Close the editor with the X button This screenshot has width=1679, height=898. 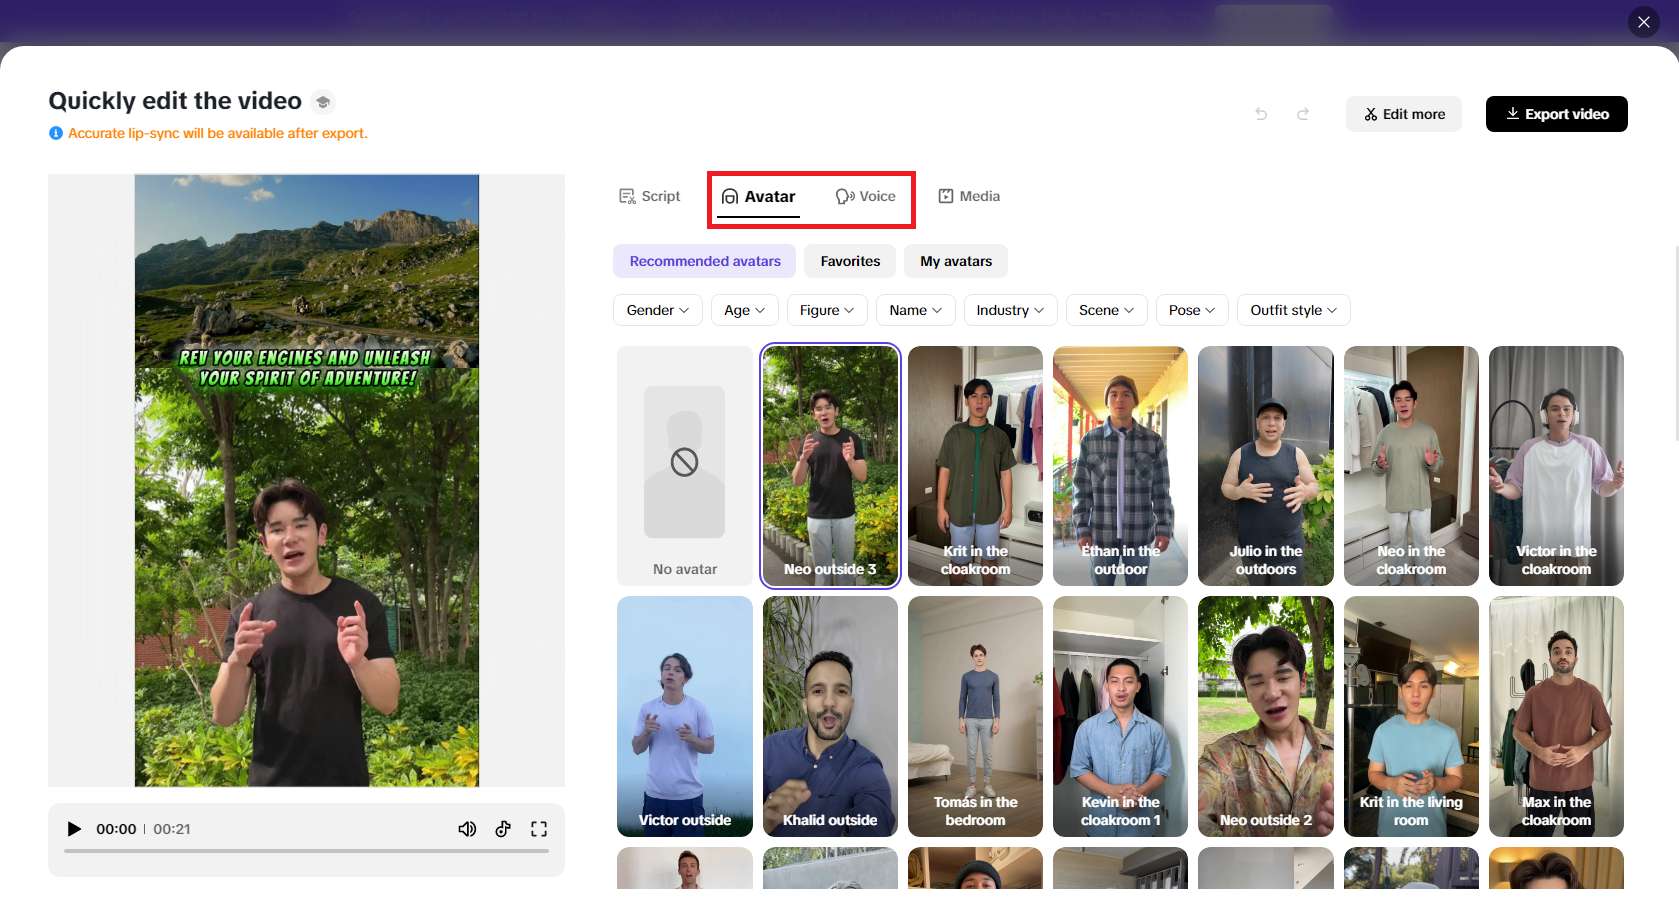click(1644, 22)
